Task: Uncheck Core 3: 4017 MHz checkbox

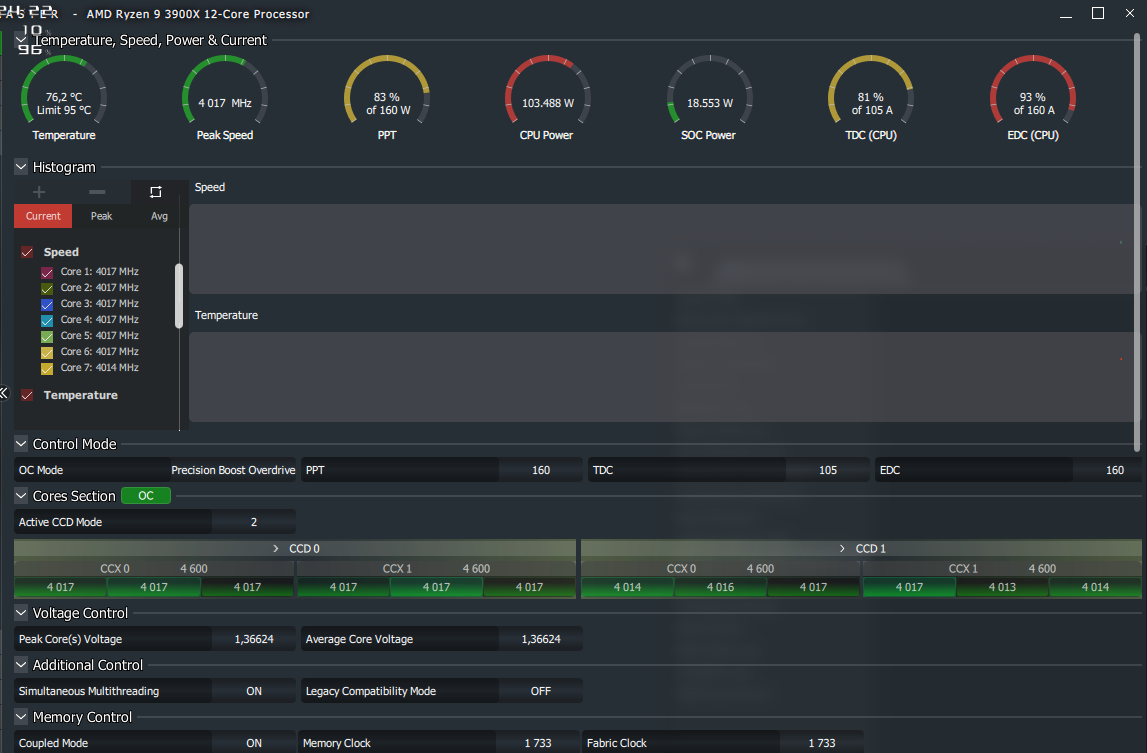Action: 47,304
